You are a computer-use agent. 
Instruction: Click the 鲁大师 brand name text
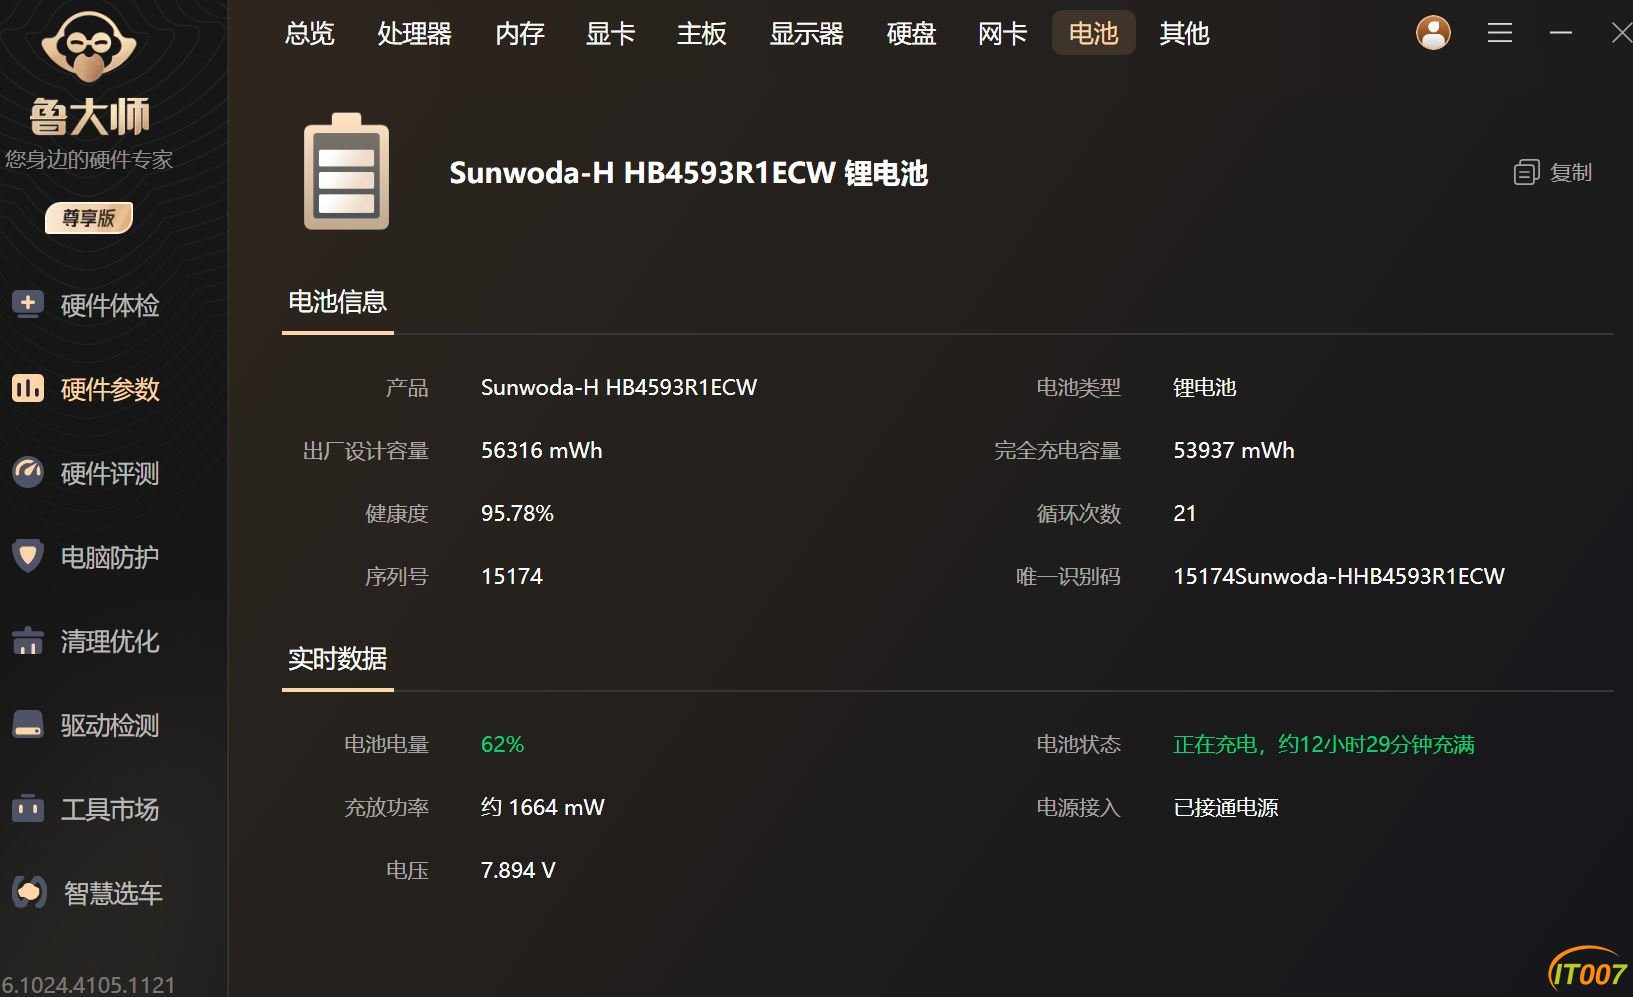point(89,117)
